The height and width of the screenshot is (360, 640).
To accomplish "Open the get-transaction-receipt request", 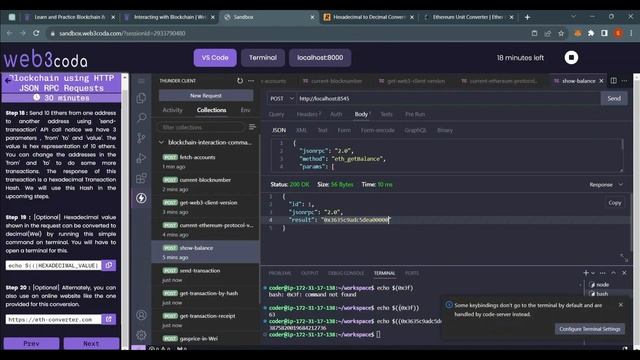I will (205, 320).
